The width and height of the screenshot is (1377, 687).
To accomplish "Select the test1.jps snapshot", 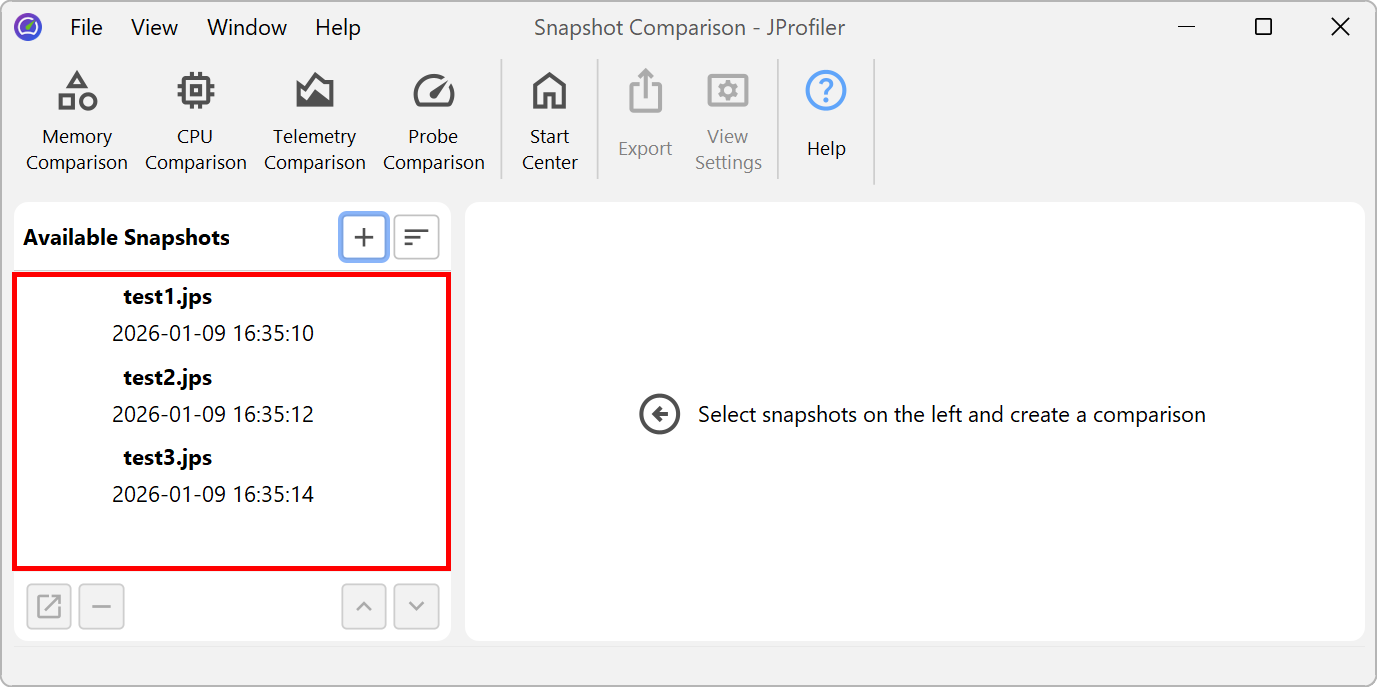I will tap(212, 314).
